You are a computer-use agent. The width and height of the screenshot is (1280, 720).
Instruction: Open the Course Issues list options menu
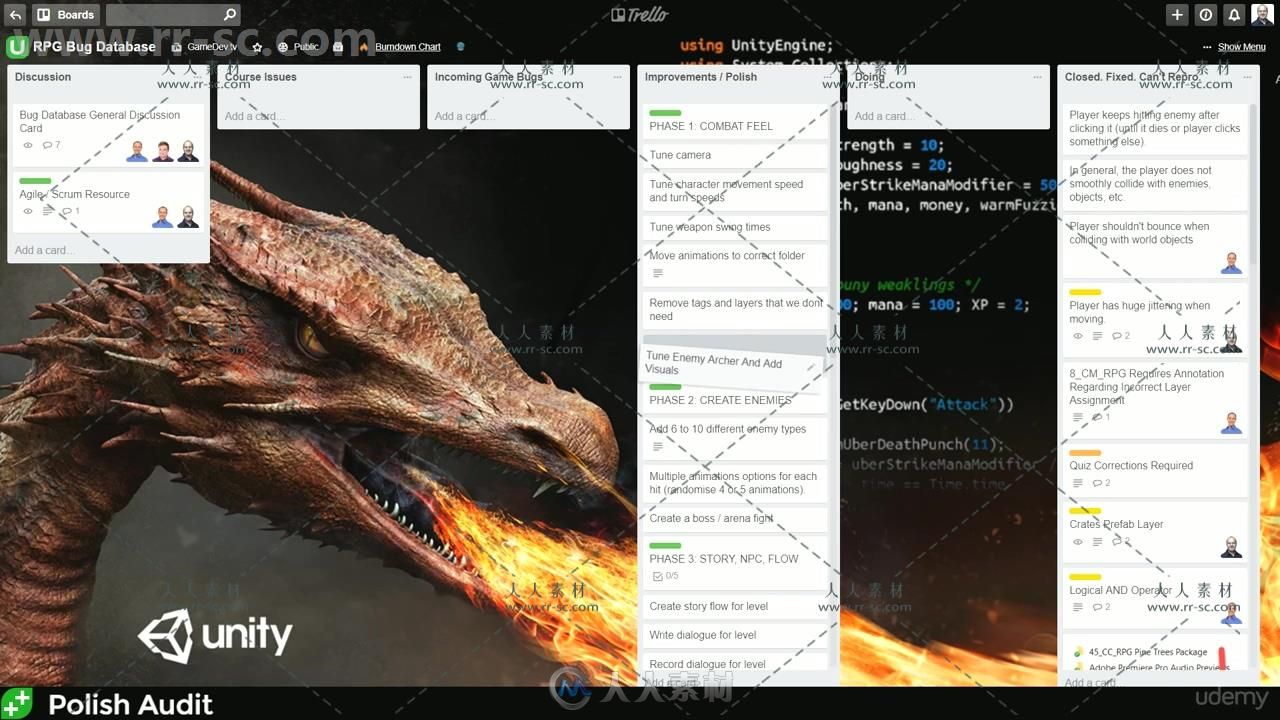(407, 77)
